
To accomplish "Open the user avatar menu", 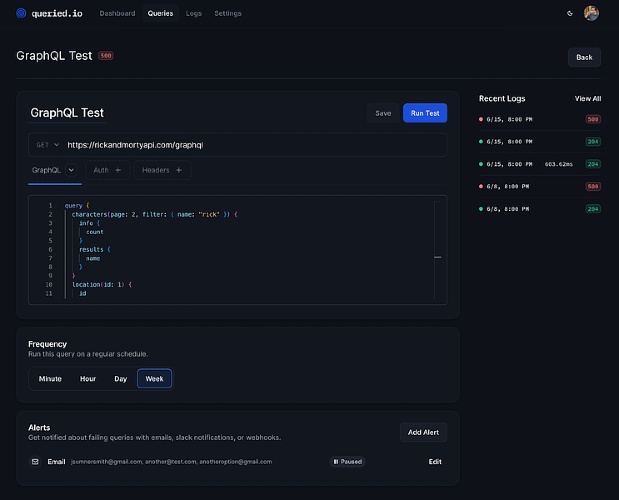I will [x=591, y=13].
